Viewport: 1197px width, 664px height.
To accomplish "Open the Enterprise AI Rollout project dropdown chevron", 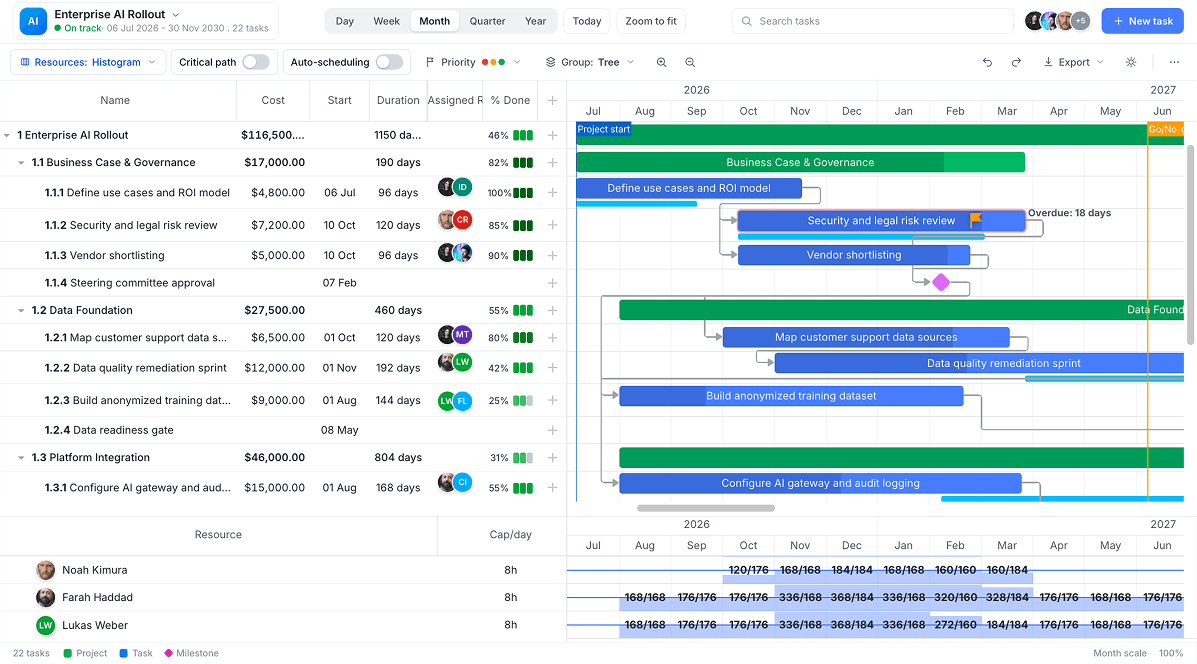I will tap(176, 15).
